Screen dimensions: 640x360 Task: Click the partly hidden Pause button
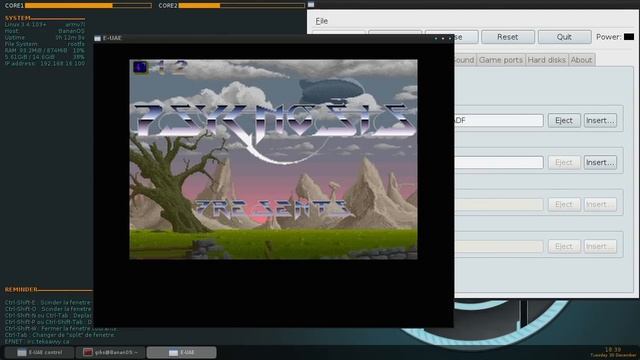coord(466,37)
